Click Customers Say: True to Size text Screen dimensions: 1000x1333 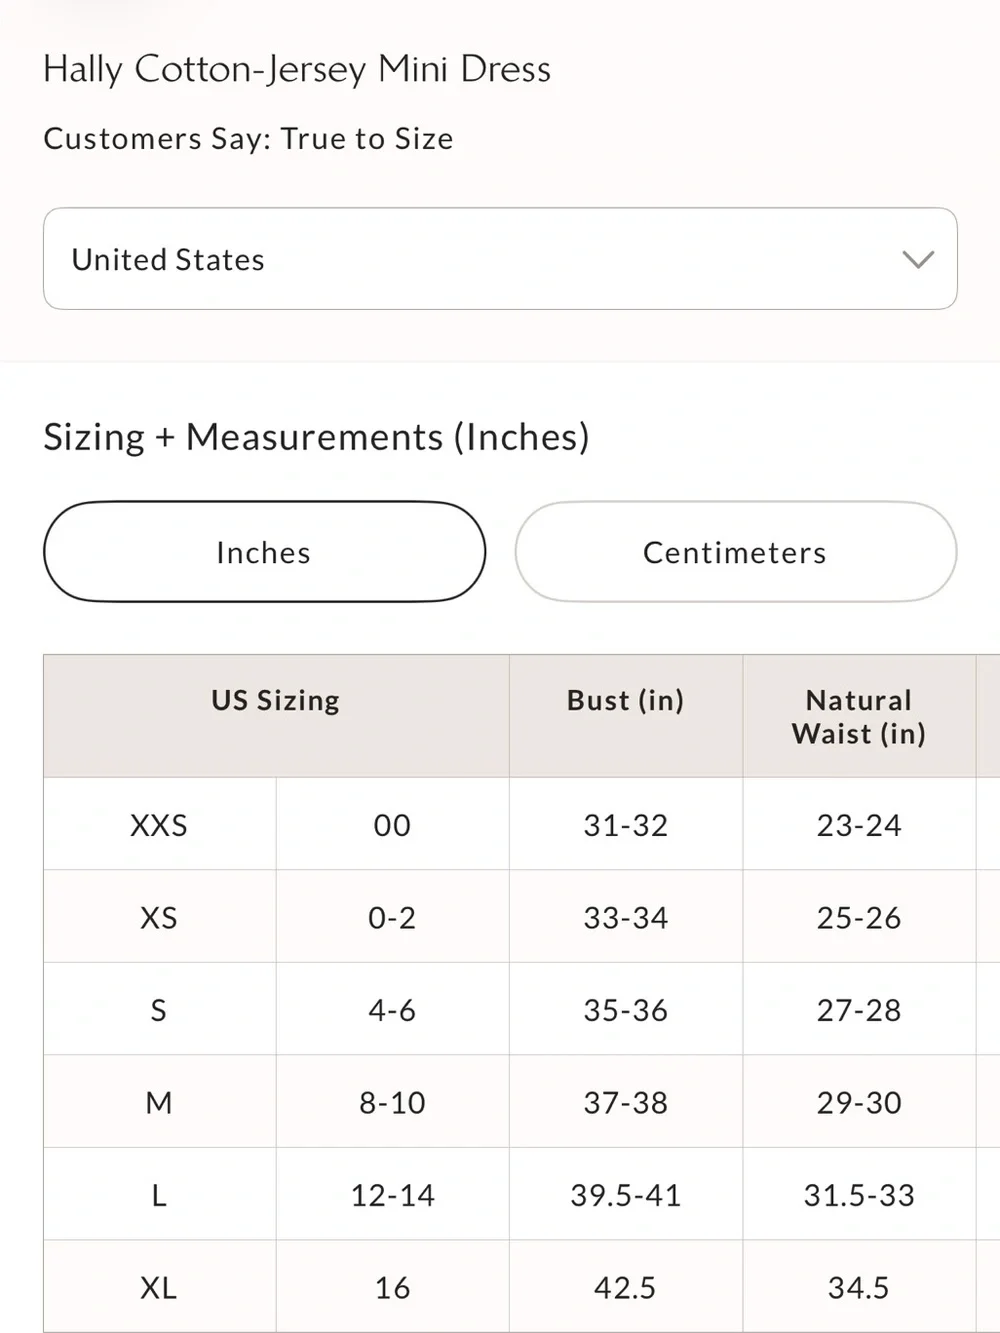coord(248,138)
